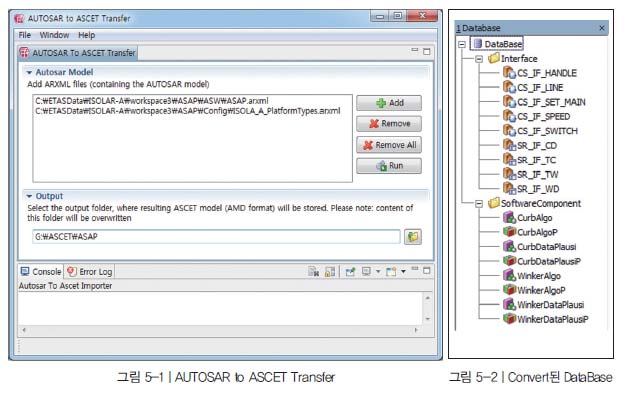This screenshot has height=402, width=630.
Task: Select the Interface folder icon
Action: pos(494,58)
